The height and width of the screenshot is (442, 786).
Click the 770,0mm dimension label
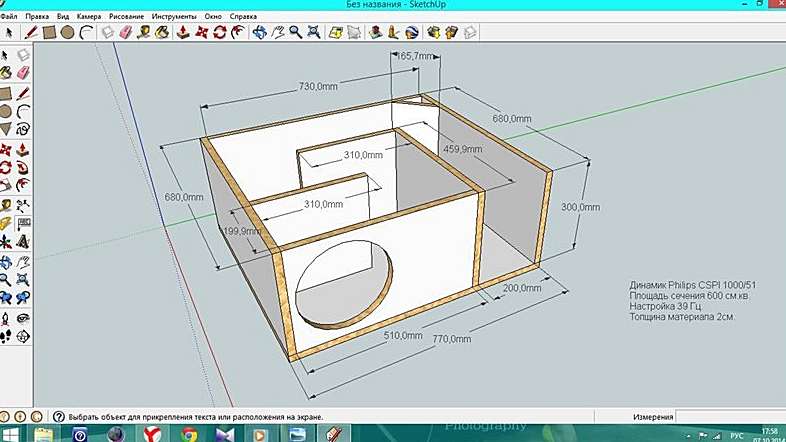coord(452,339)
